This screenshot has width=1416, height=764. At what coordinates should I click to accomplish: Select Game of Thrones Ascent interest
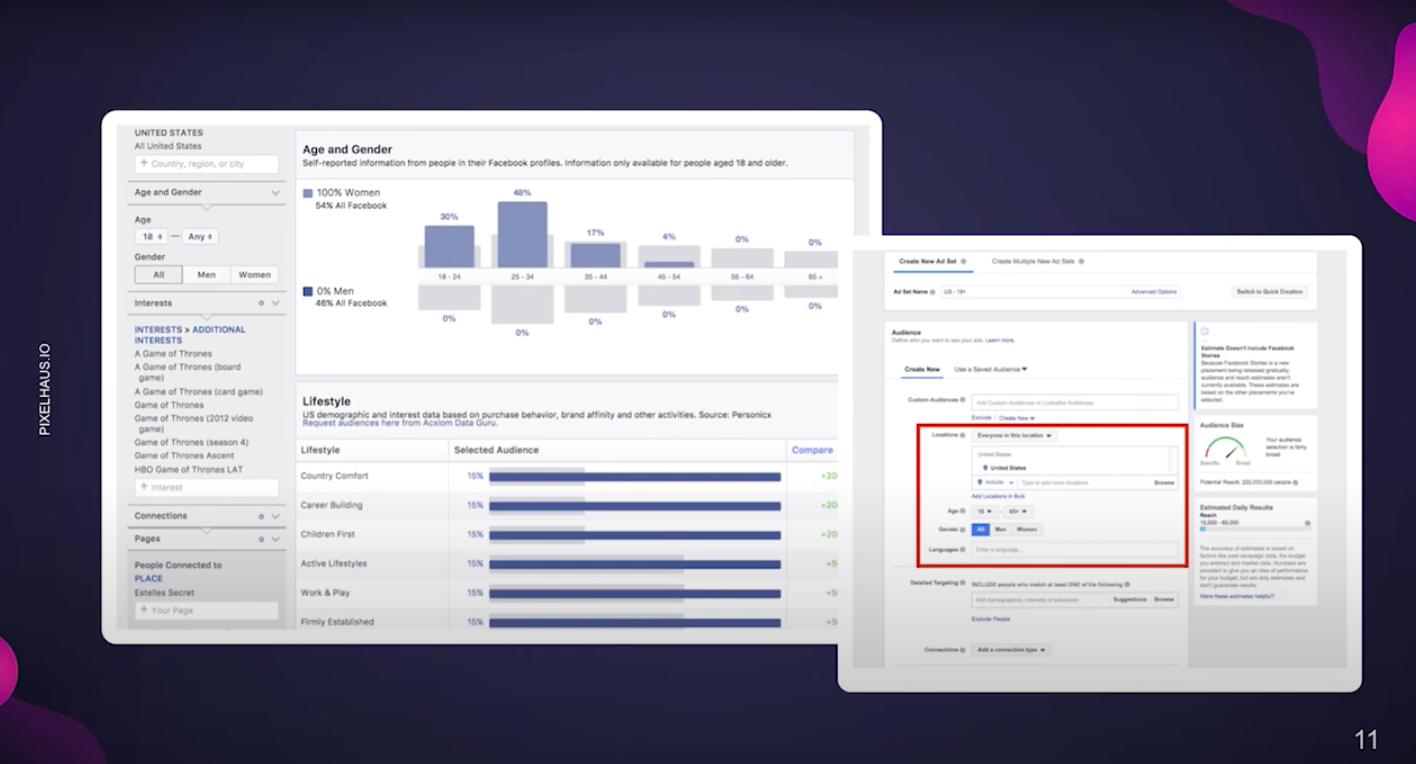tap(184, 455)
